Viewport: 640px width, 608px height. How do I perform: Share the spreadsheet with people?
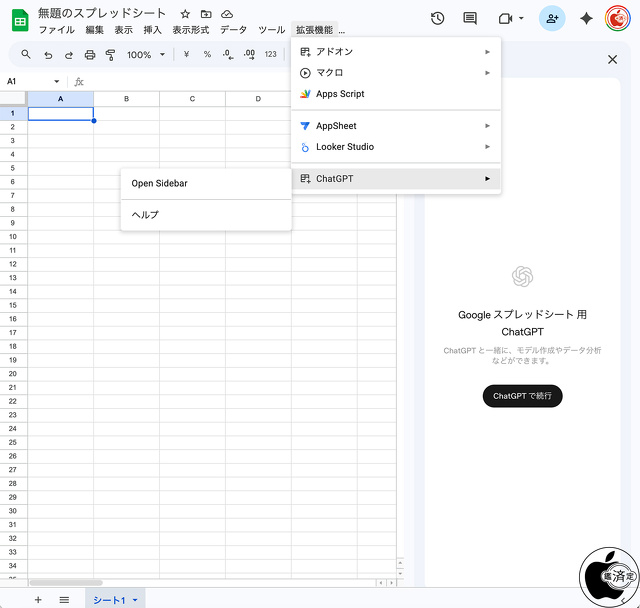[x=552, y=18]
